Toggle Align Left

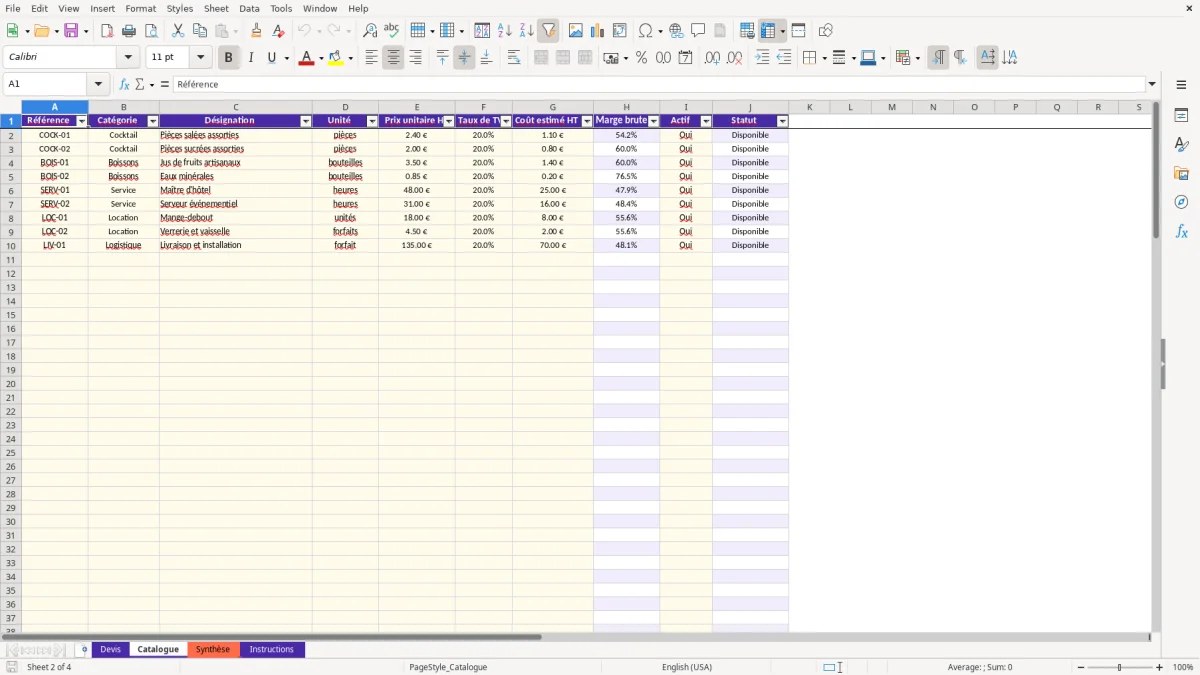click(x=371, y=58)
